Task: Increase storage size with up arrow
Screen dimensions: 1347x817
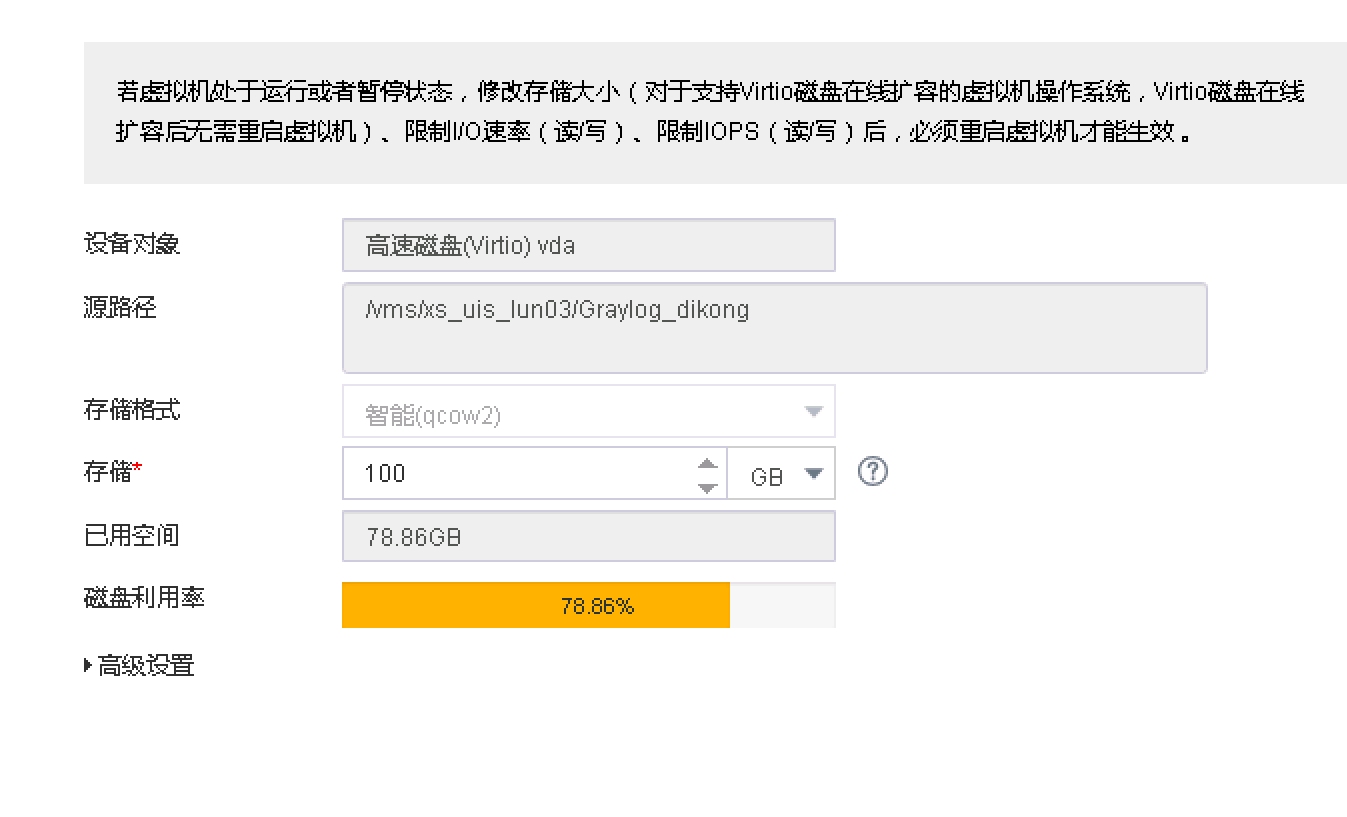Action: point(707,463)
